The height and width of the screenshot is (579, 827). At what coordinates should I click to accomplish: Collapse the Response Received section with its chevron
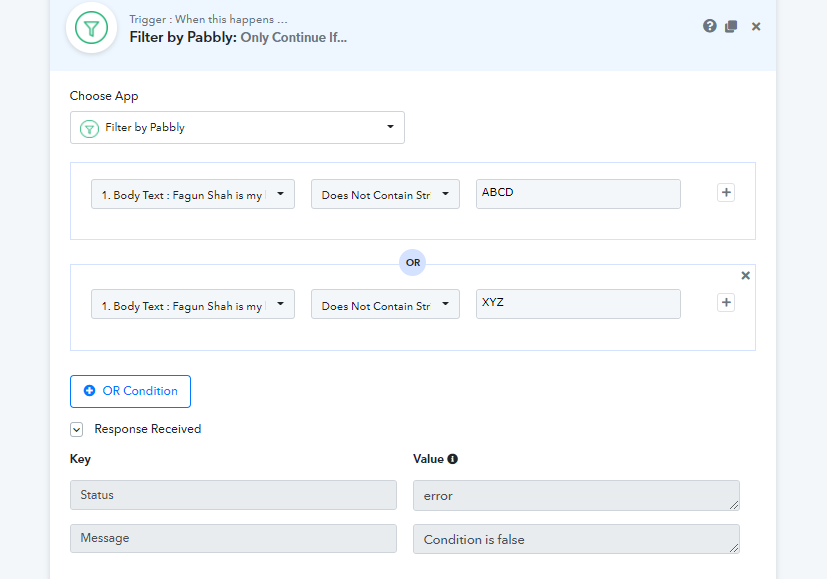pyautogui.click(x=76, y=429)
